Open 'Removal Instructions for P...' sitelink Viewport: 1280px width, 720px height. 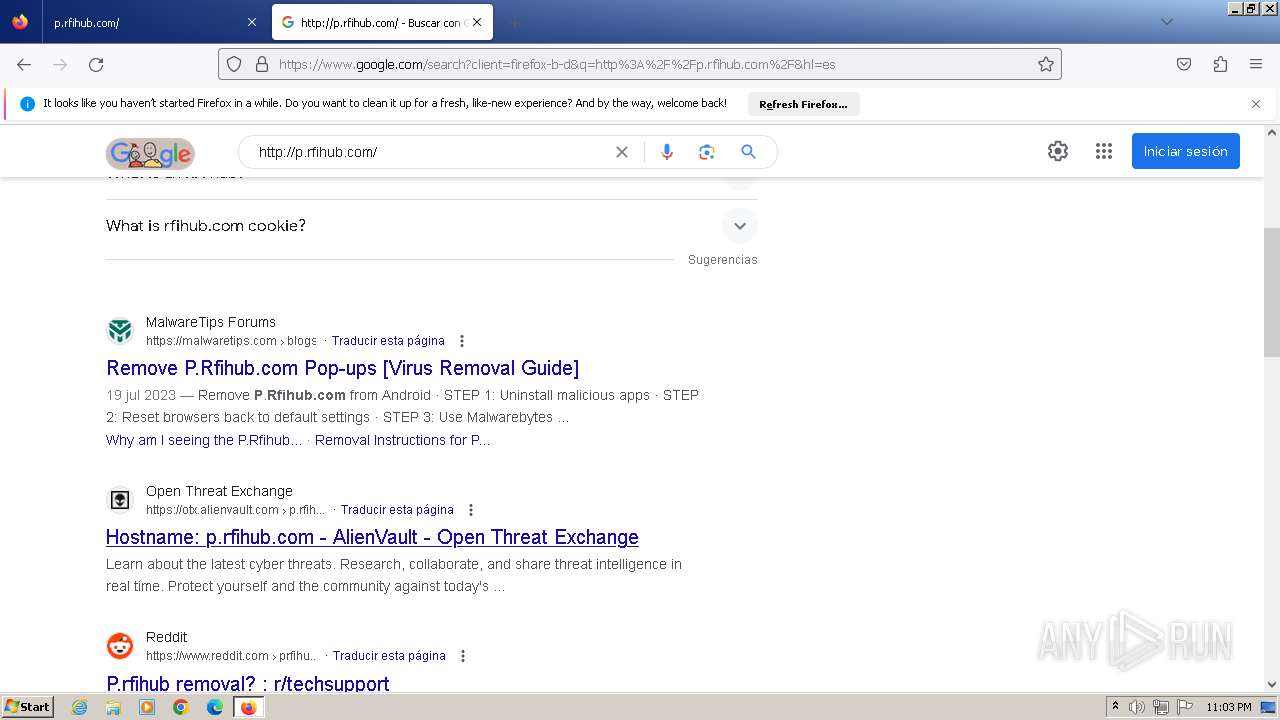point(403,440)
